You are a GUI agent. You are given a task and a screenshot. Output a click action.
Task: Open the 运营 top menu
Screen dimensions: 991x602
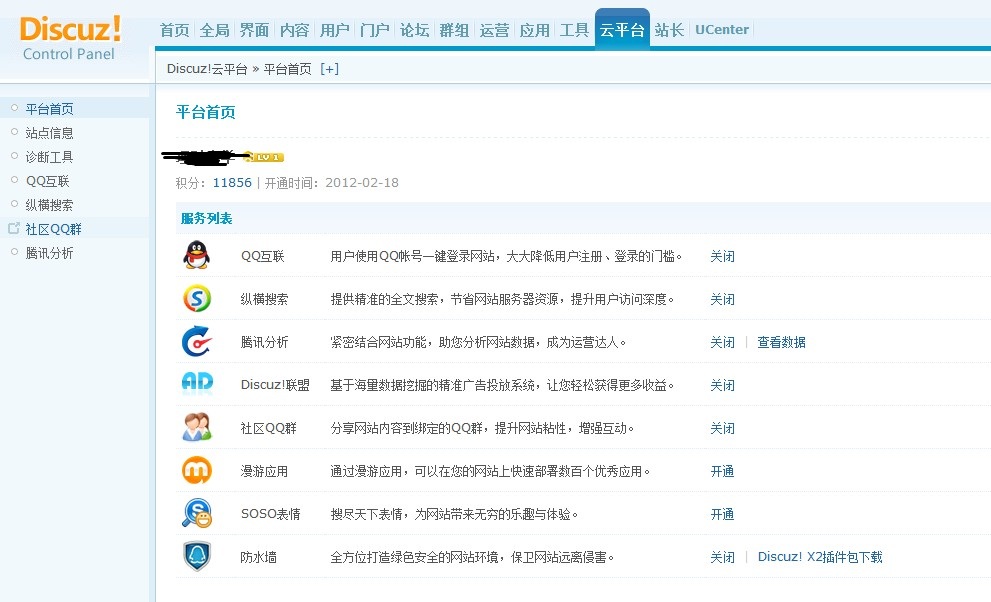(x=494, y=30)
